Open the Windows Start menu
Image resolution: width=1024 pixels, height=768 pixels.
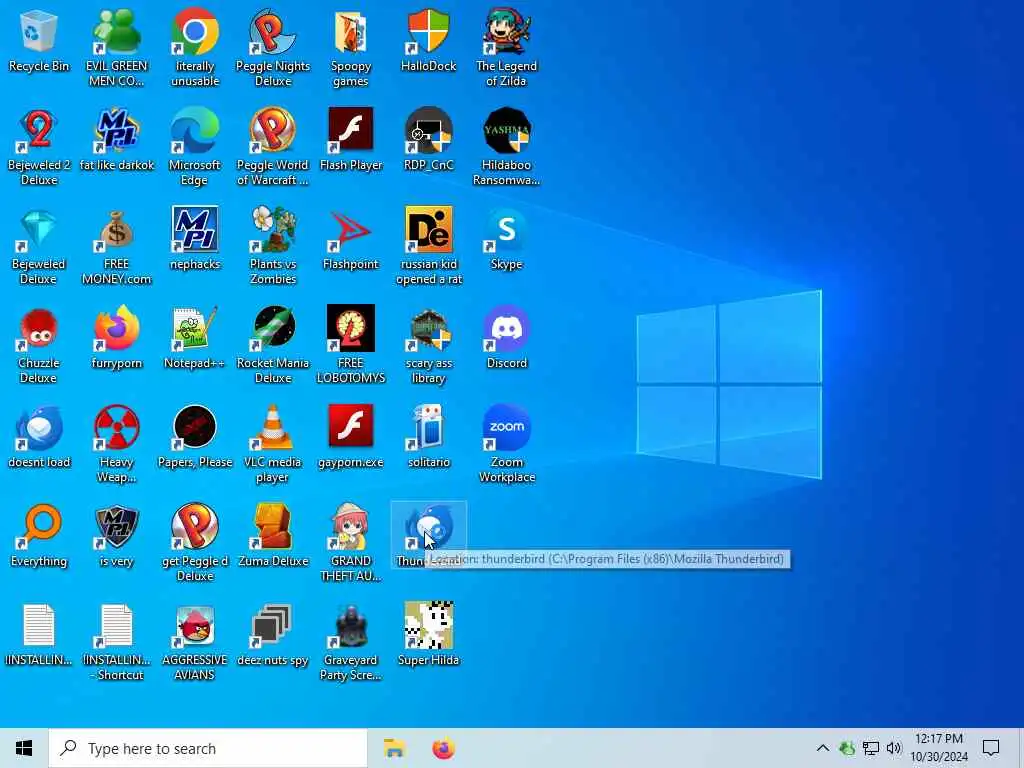click(x=24, y=748)
